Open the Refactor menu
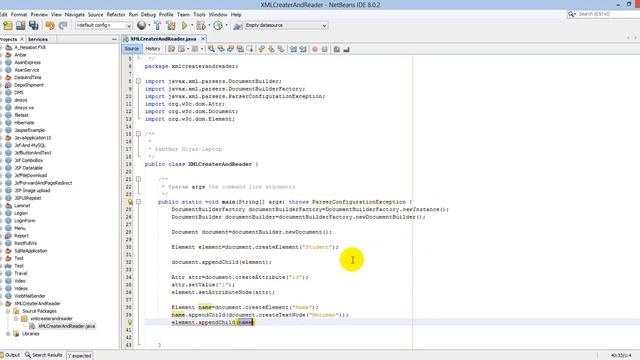Viewport: 640px width, 360px height. click(x=116, y=15)
